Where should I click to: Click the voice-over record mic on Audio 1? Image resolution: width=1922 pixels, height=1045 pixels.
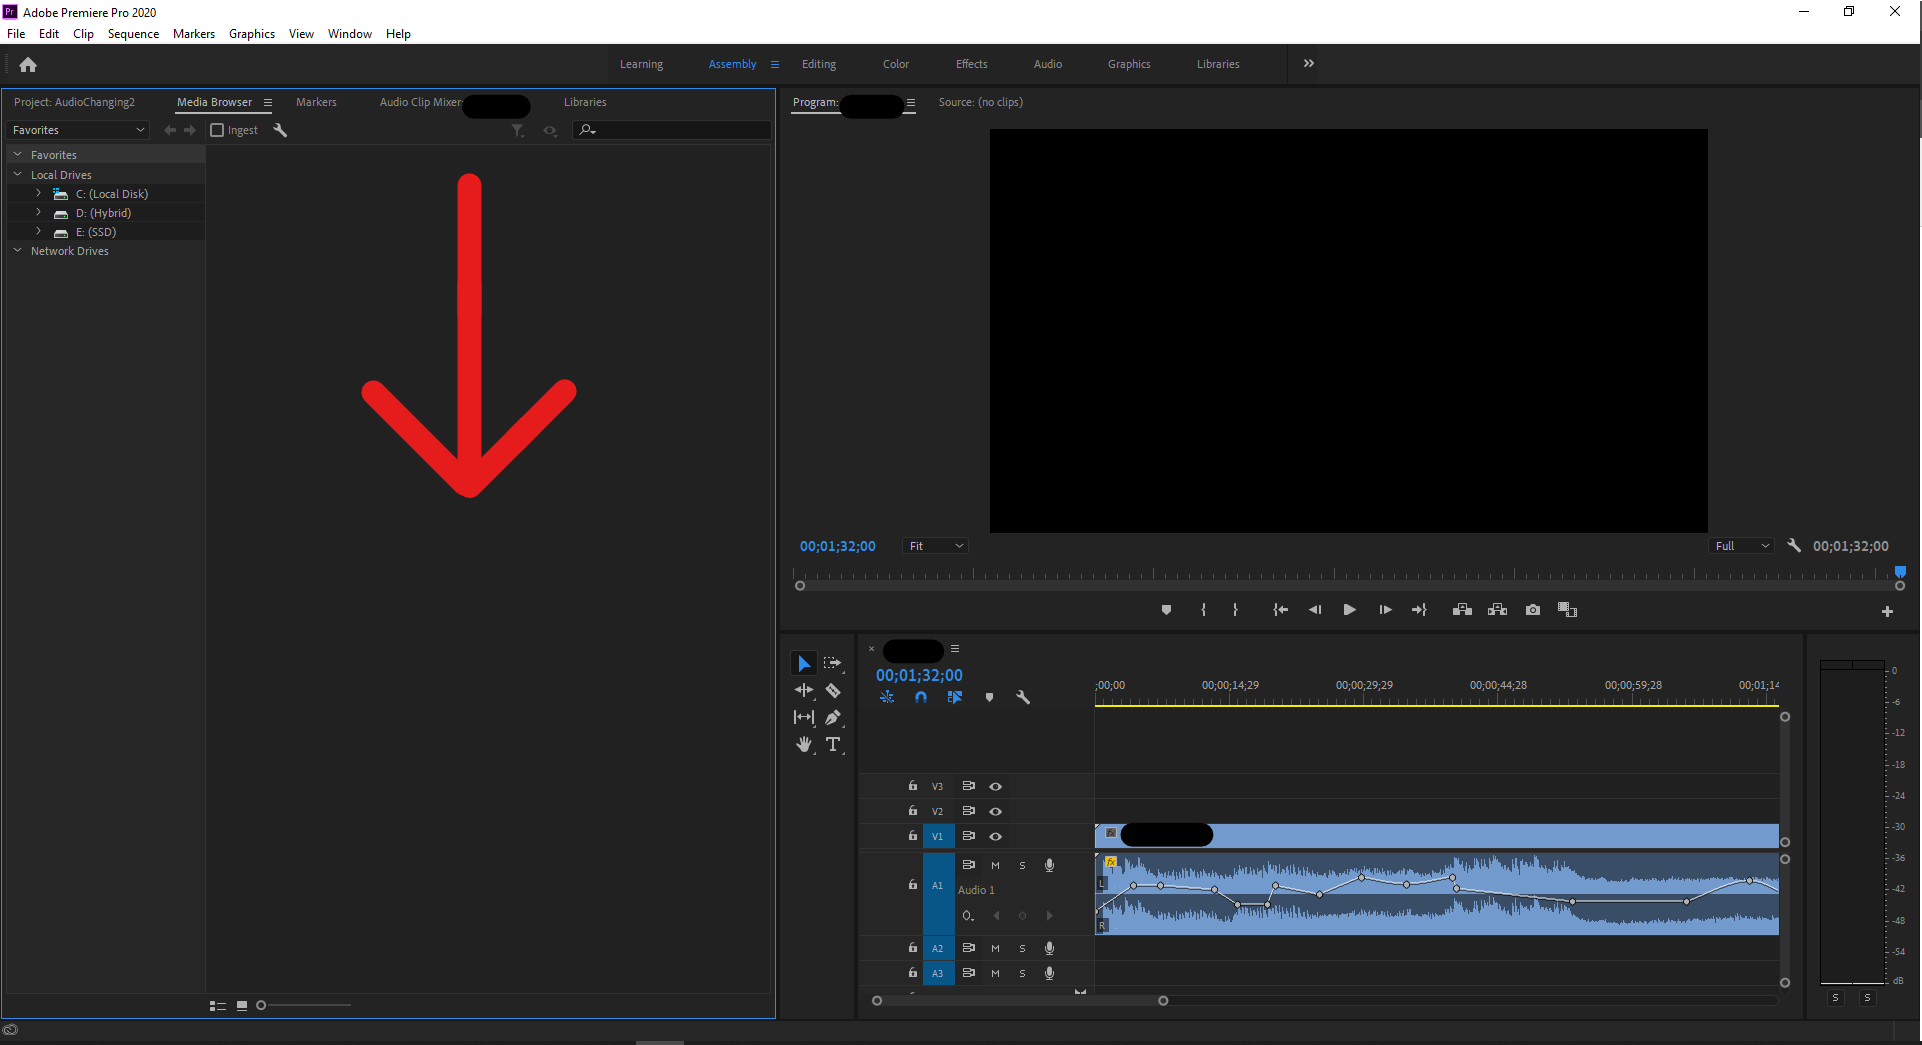click(x=1049, y=865)
